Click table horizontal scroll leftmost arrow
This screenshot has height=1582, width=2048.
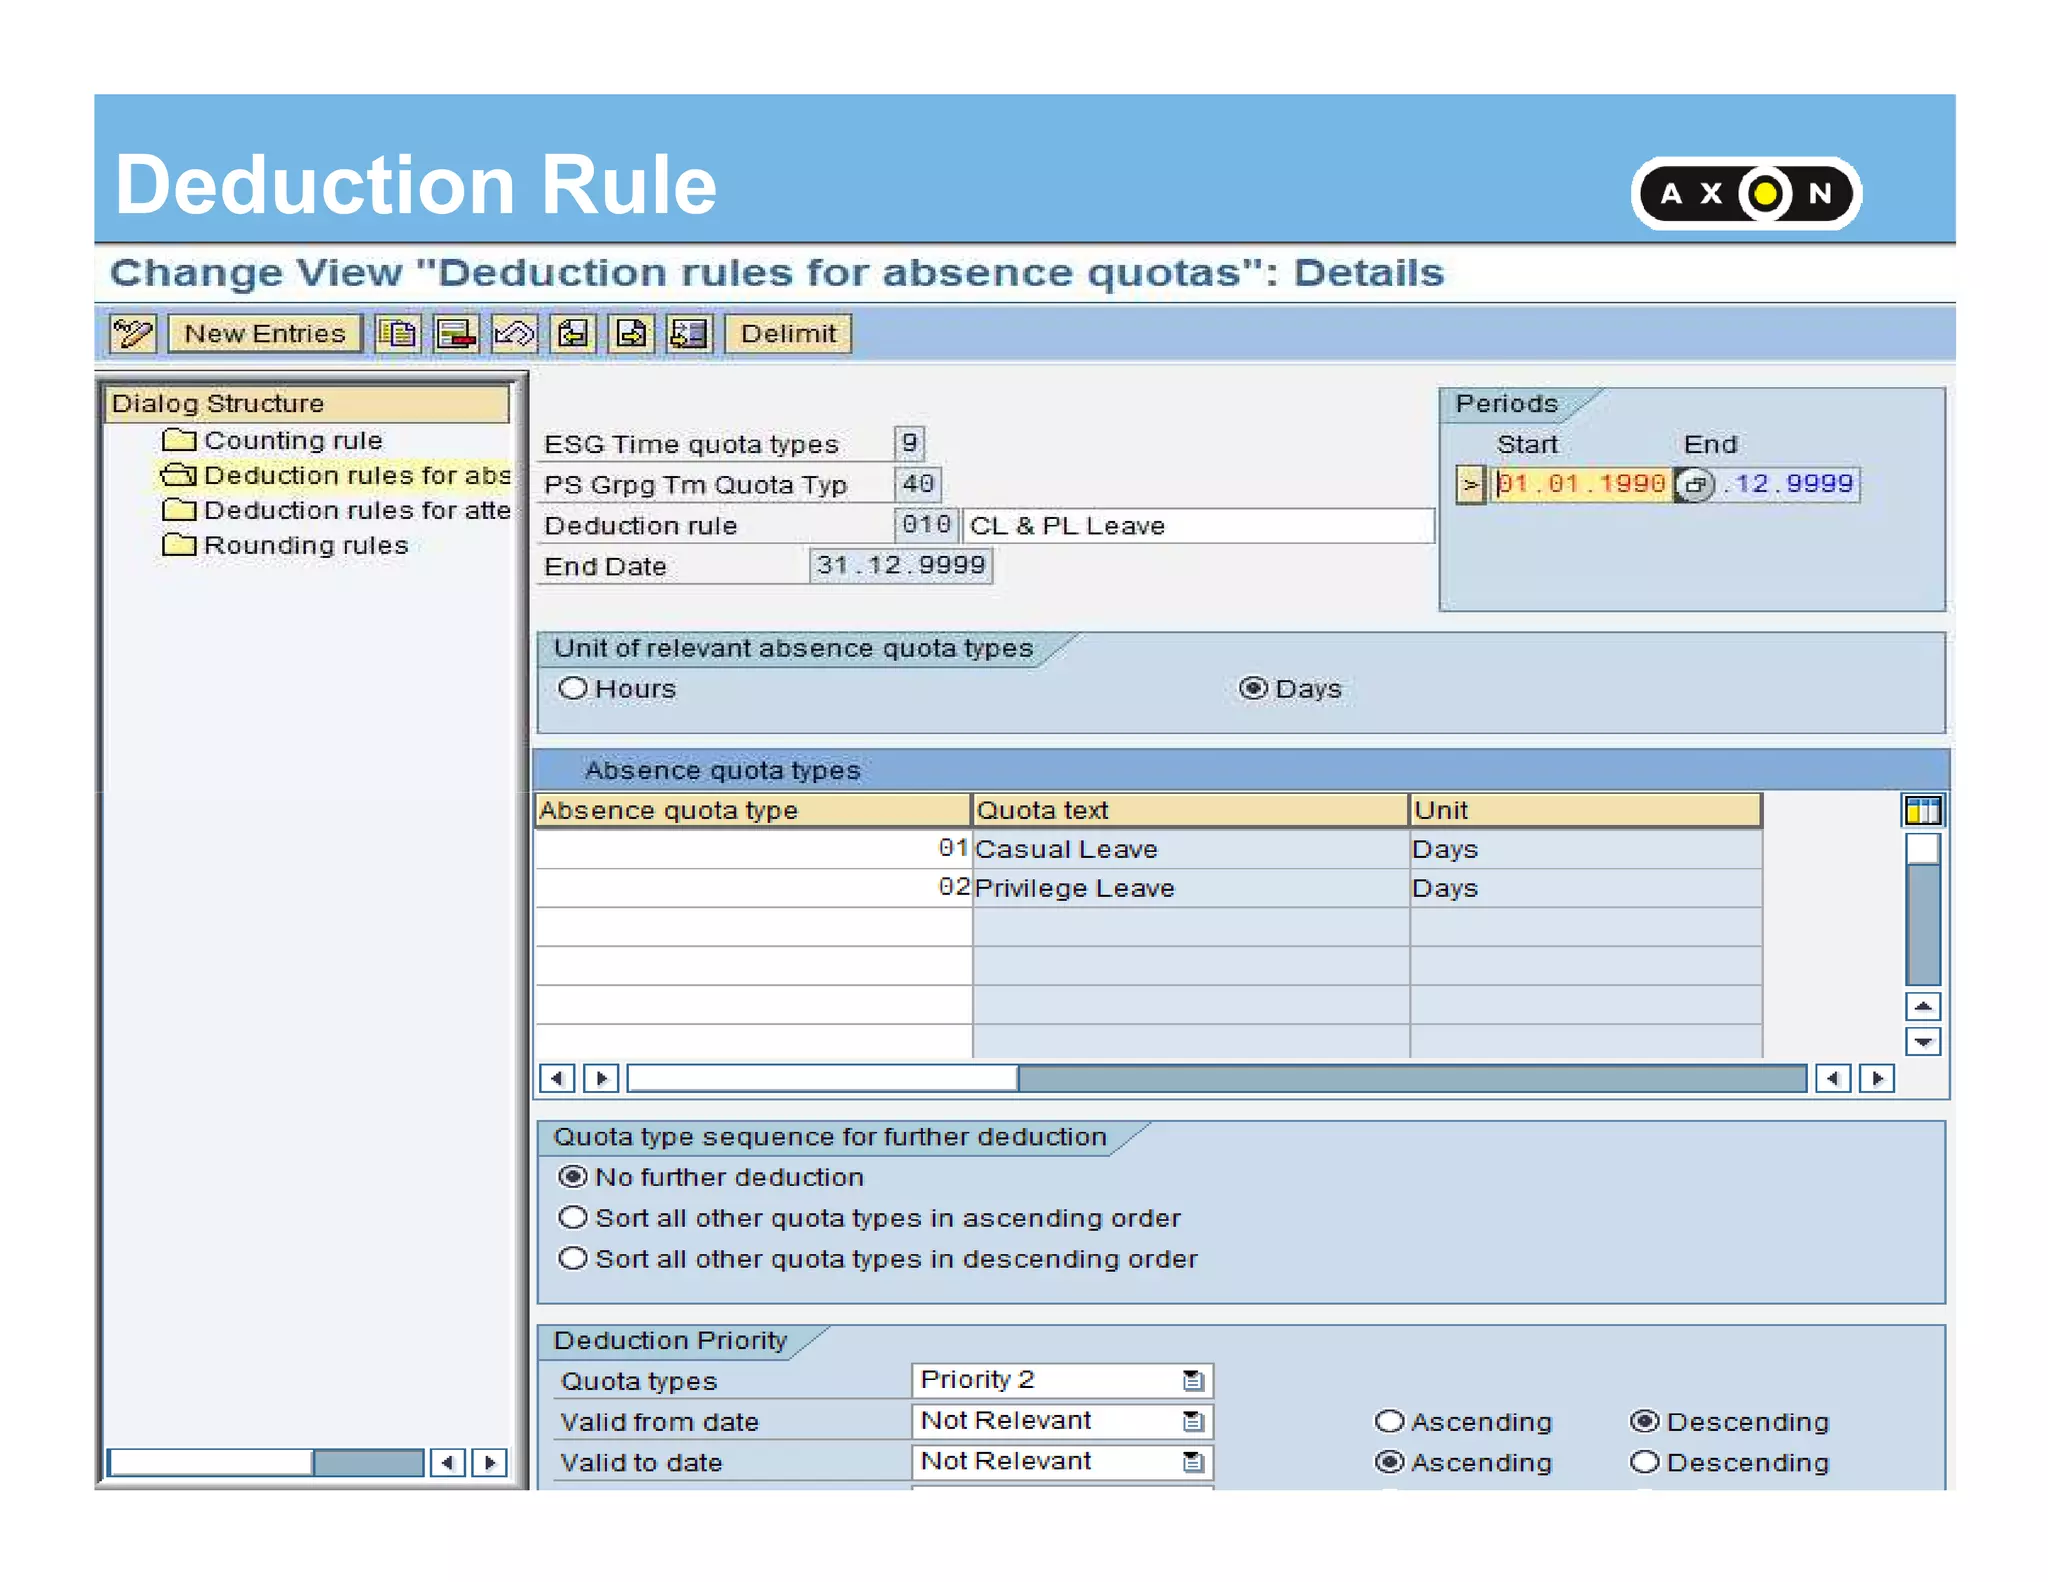[557, 1078]
